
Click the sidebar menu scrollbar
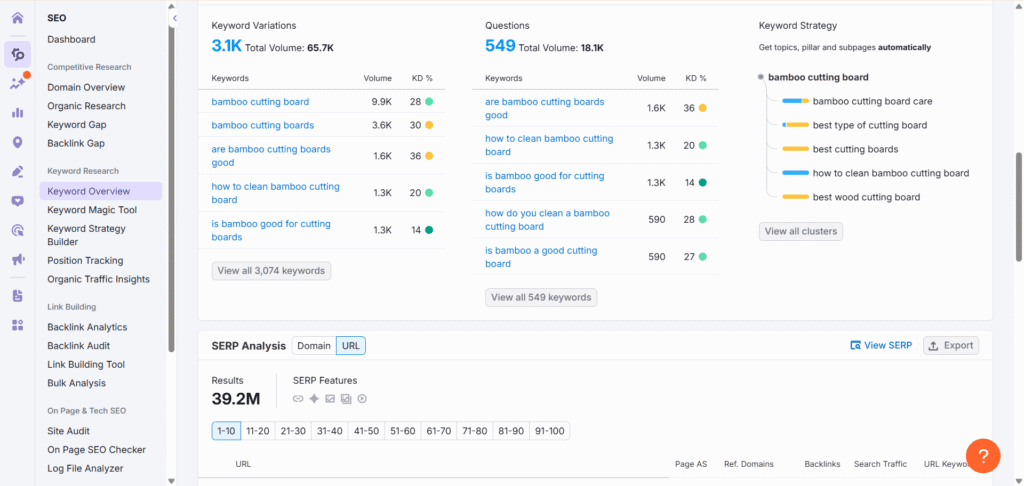172,189
